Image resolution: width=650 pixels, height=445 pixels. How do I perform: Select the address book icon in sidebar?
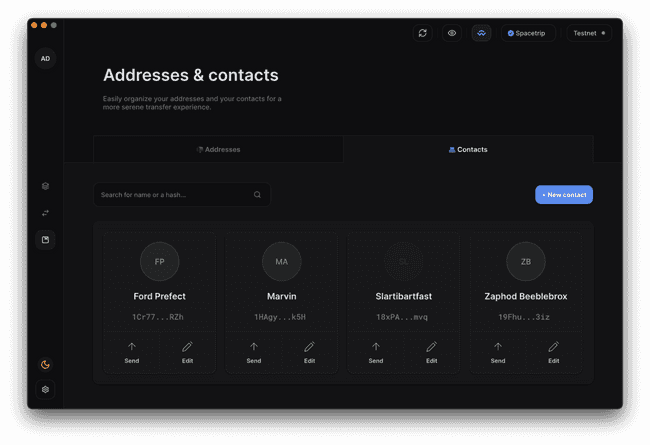tap(45, 240)
